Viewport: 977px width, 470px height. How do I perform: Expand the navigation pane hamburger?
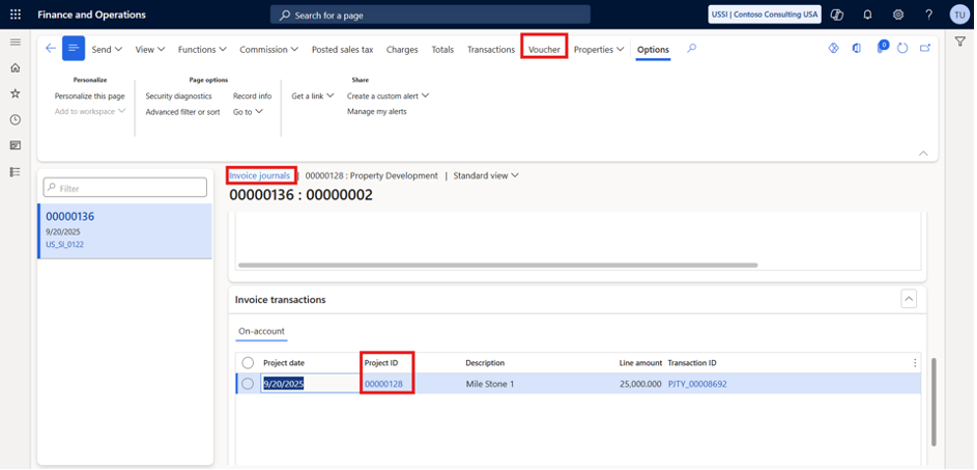[x=16, y=42]
